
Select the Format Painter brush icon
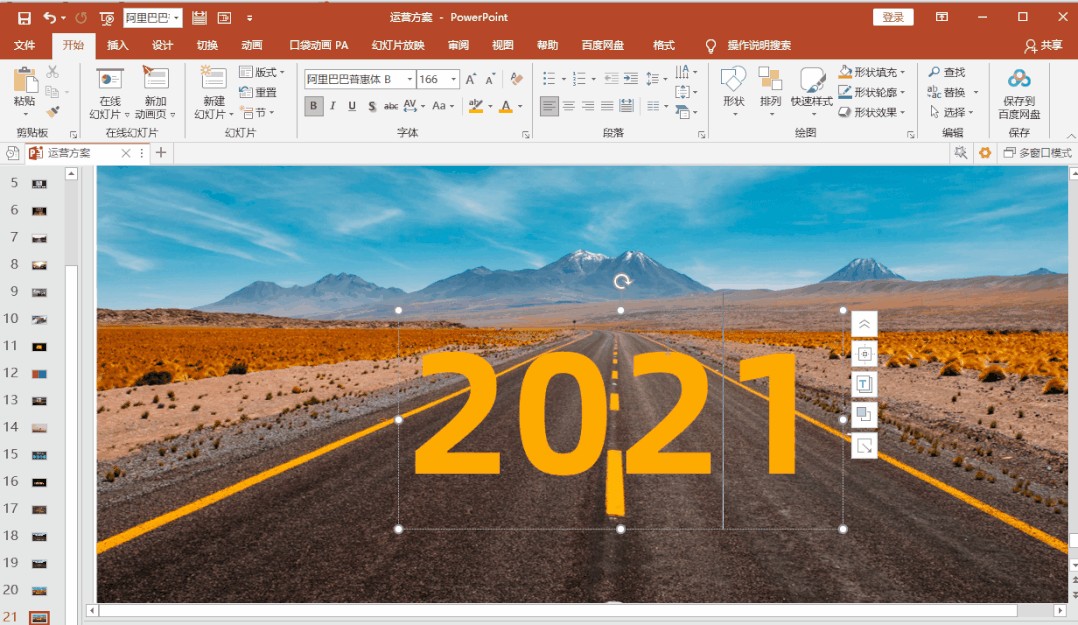pyautogui.click(x=53, y=111)
